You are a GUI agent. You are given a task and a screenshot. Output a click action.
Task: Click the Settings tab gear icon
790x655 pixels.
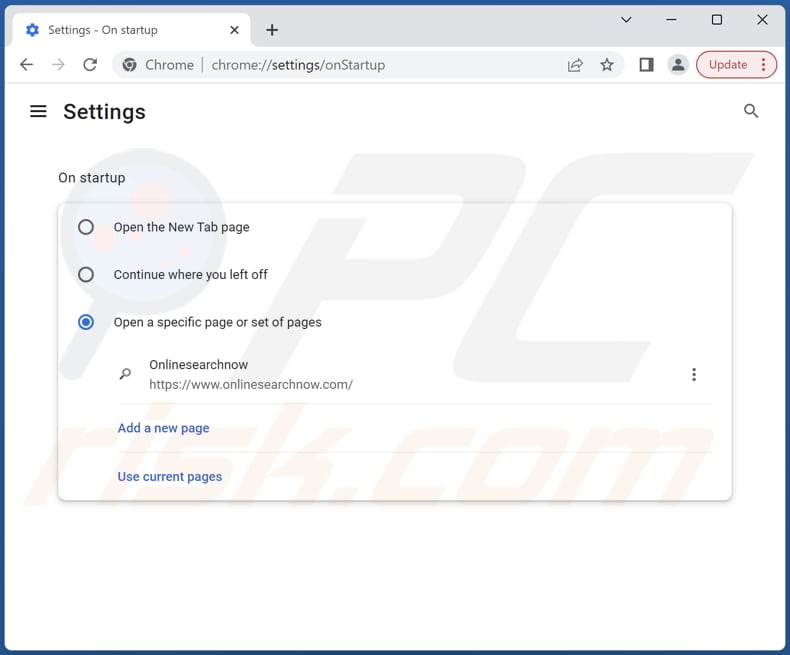(32, 30)
